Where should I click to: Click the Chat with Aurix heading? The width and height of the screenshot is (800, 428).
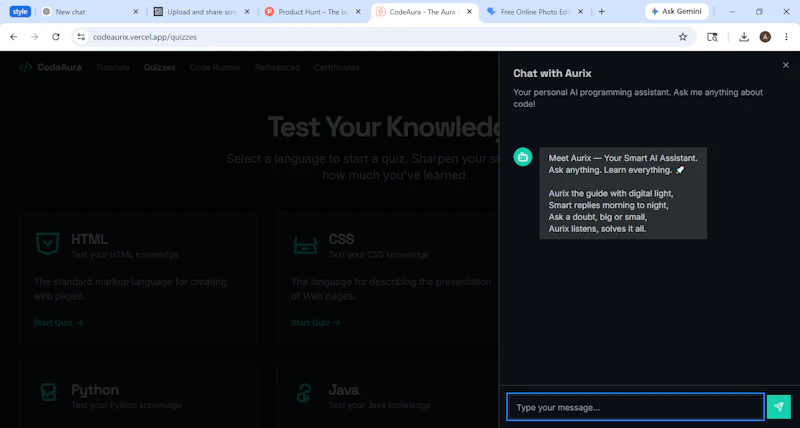552,73
